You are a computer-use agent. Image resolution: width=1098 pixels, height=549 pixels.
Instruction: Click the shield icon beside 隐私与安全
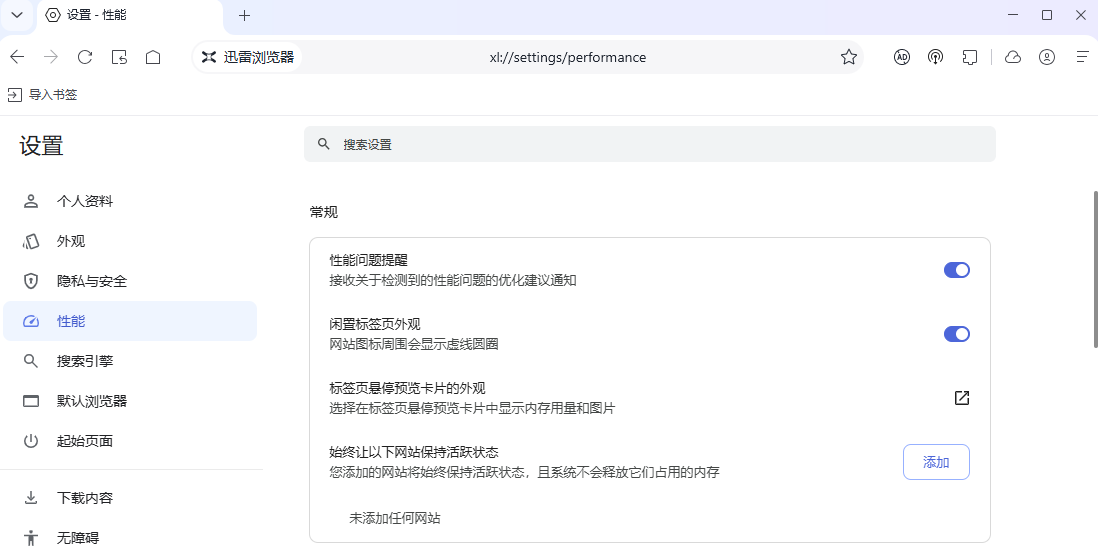tap(31, 282)
